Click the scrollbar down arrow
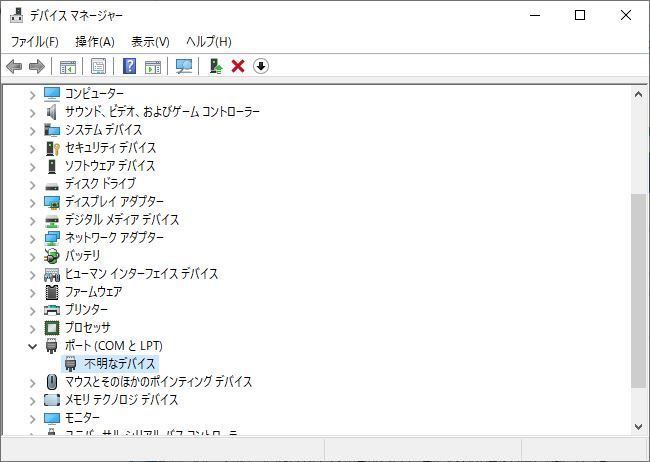 [x=638, y=426]
